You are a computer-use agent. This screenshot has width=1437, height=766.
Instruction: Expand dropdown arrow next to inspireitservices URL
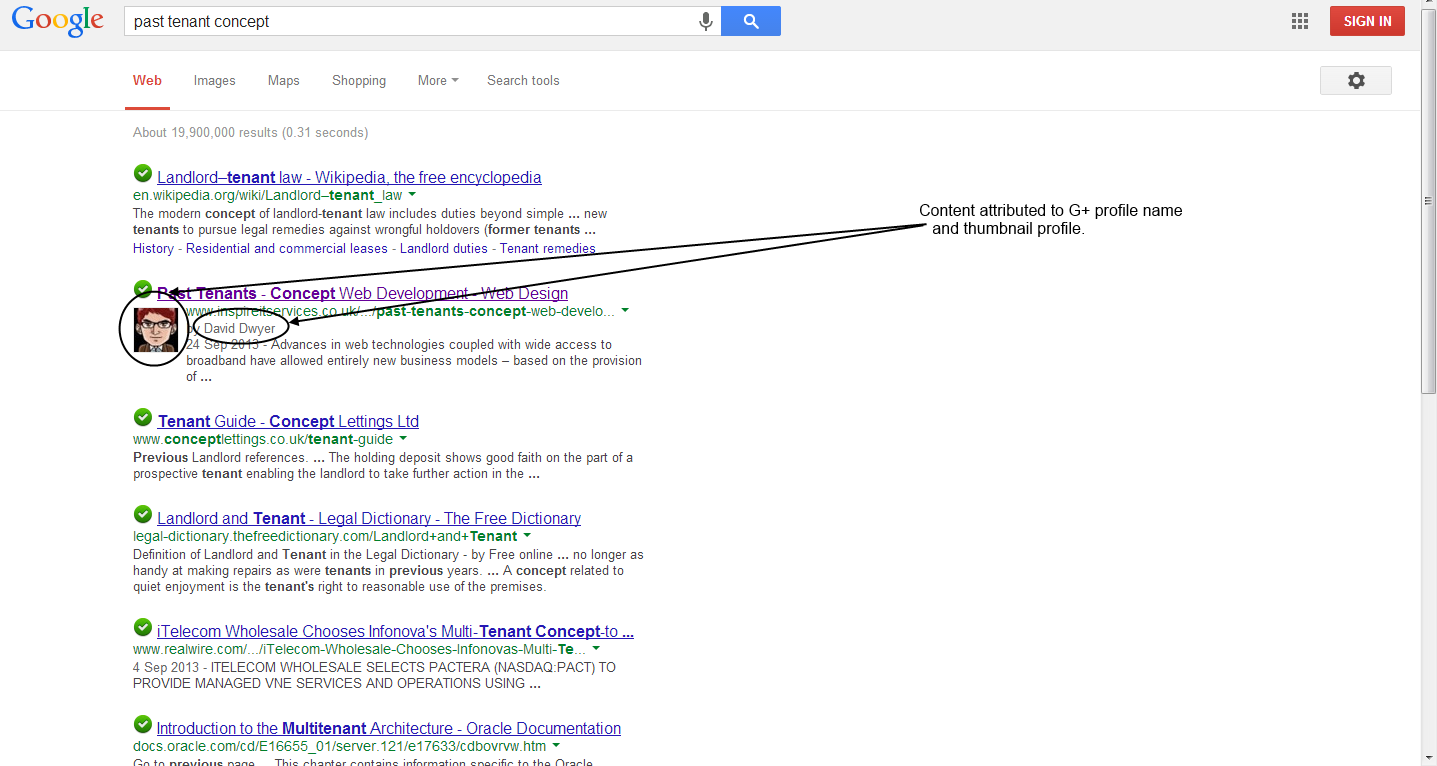click(625, 311)
